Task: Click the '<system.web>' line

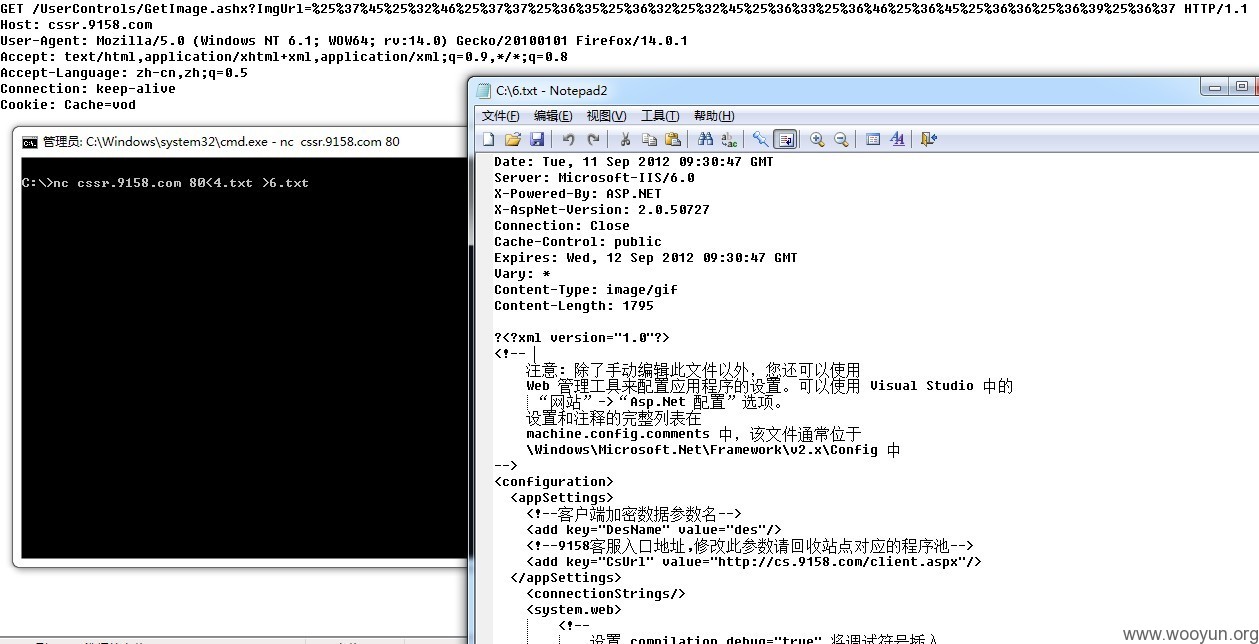Action: [574, 610]
